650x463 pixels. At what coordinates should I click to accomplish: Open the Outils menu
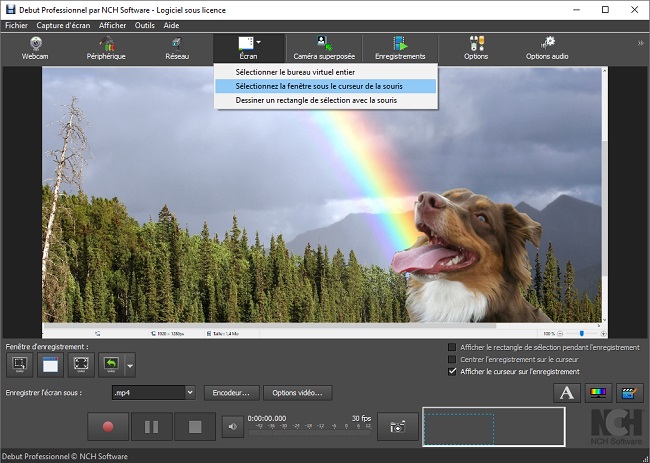pos(145,25)
